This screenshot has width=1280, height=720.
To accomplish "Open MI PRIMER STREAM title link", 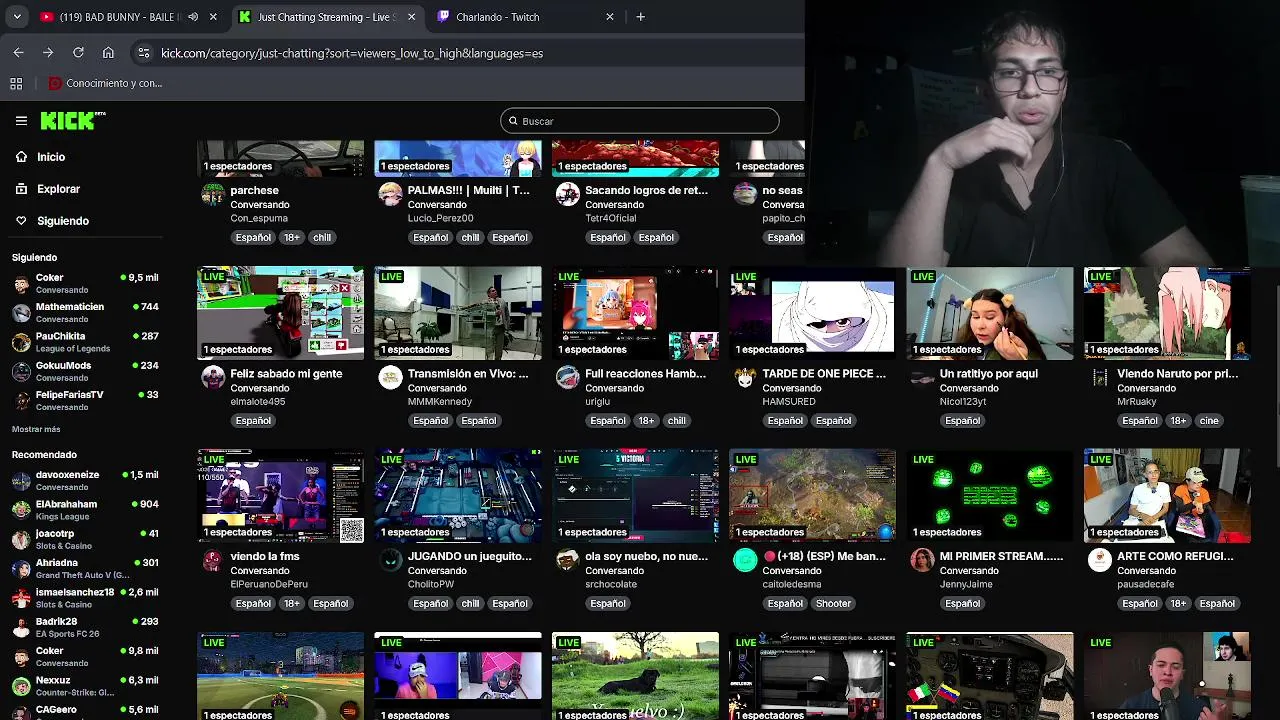I will (x=1001, y=556).
